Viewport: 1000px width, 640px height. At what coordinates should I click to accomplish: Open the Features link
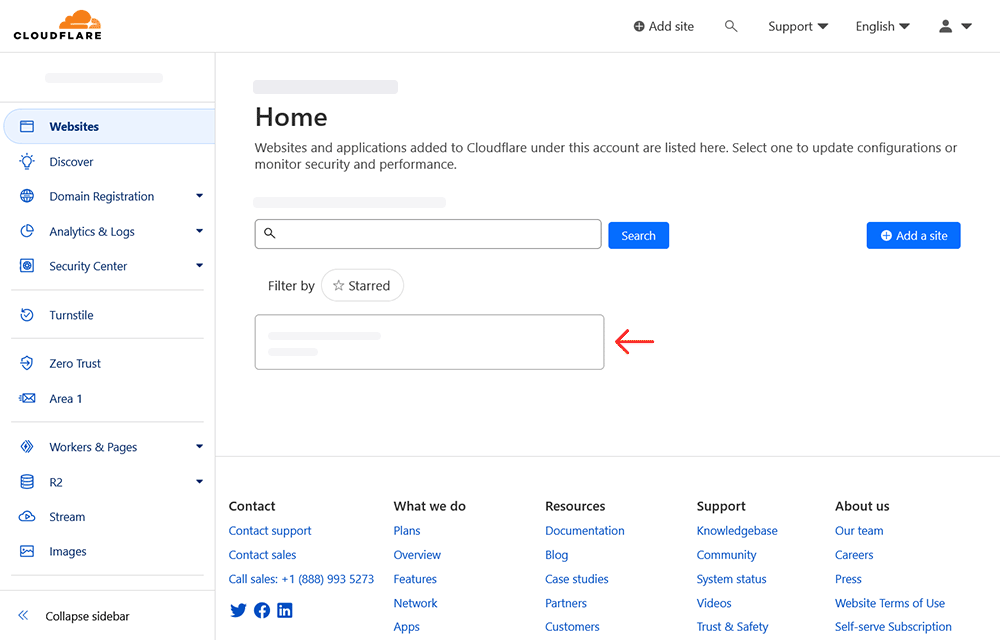coord(415,579)
